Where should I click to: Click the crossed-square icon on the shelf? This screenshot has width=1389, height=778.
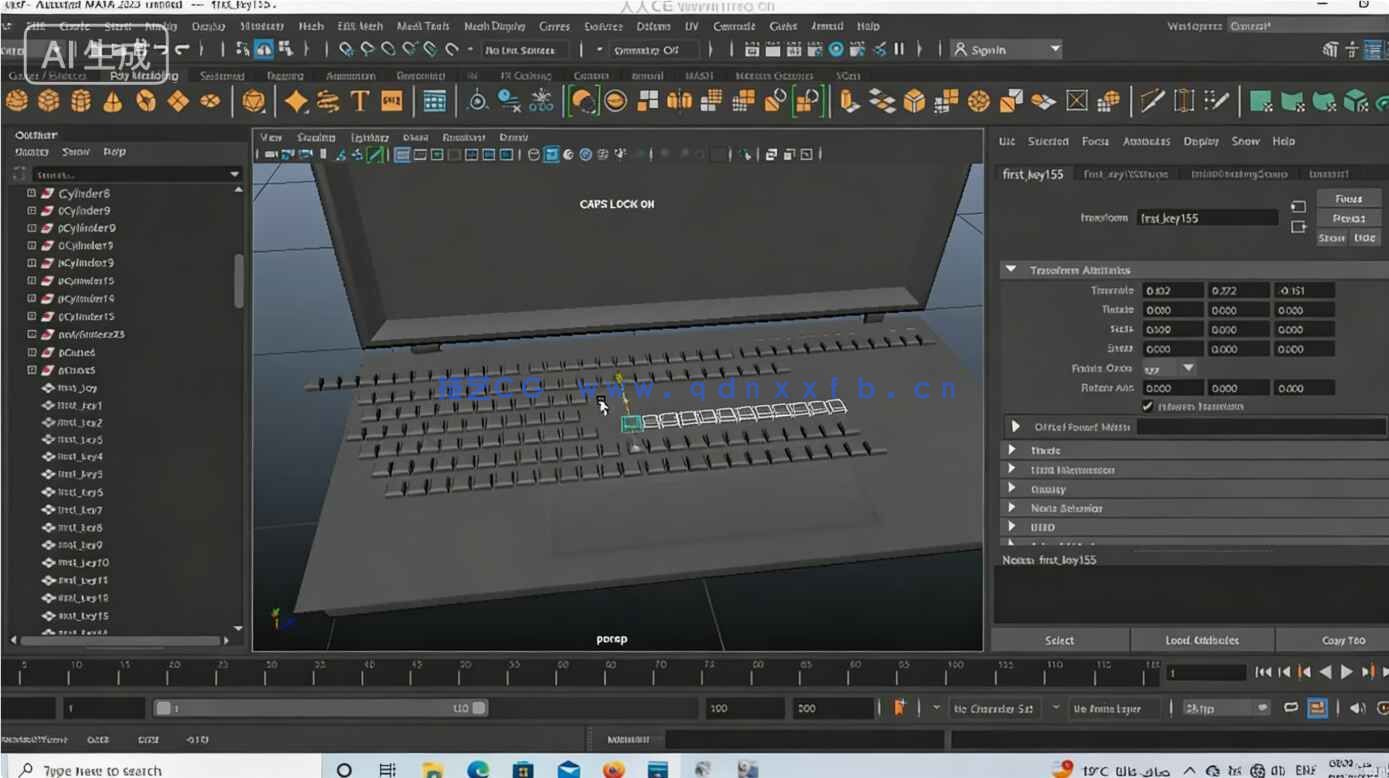click(x=1076, y=101)
